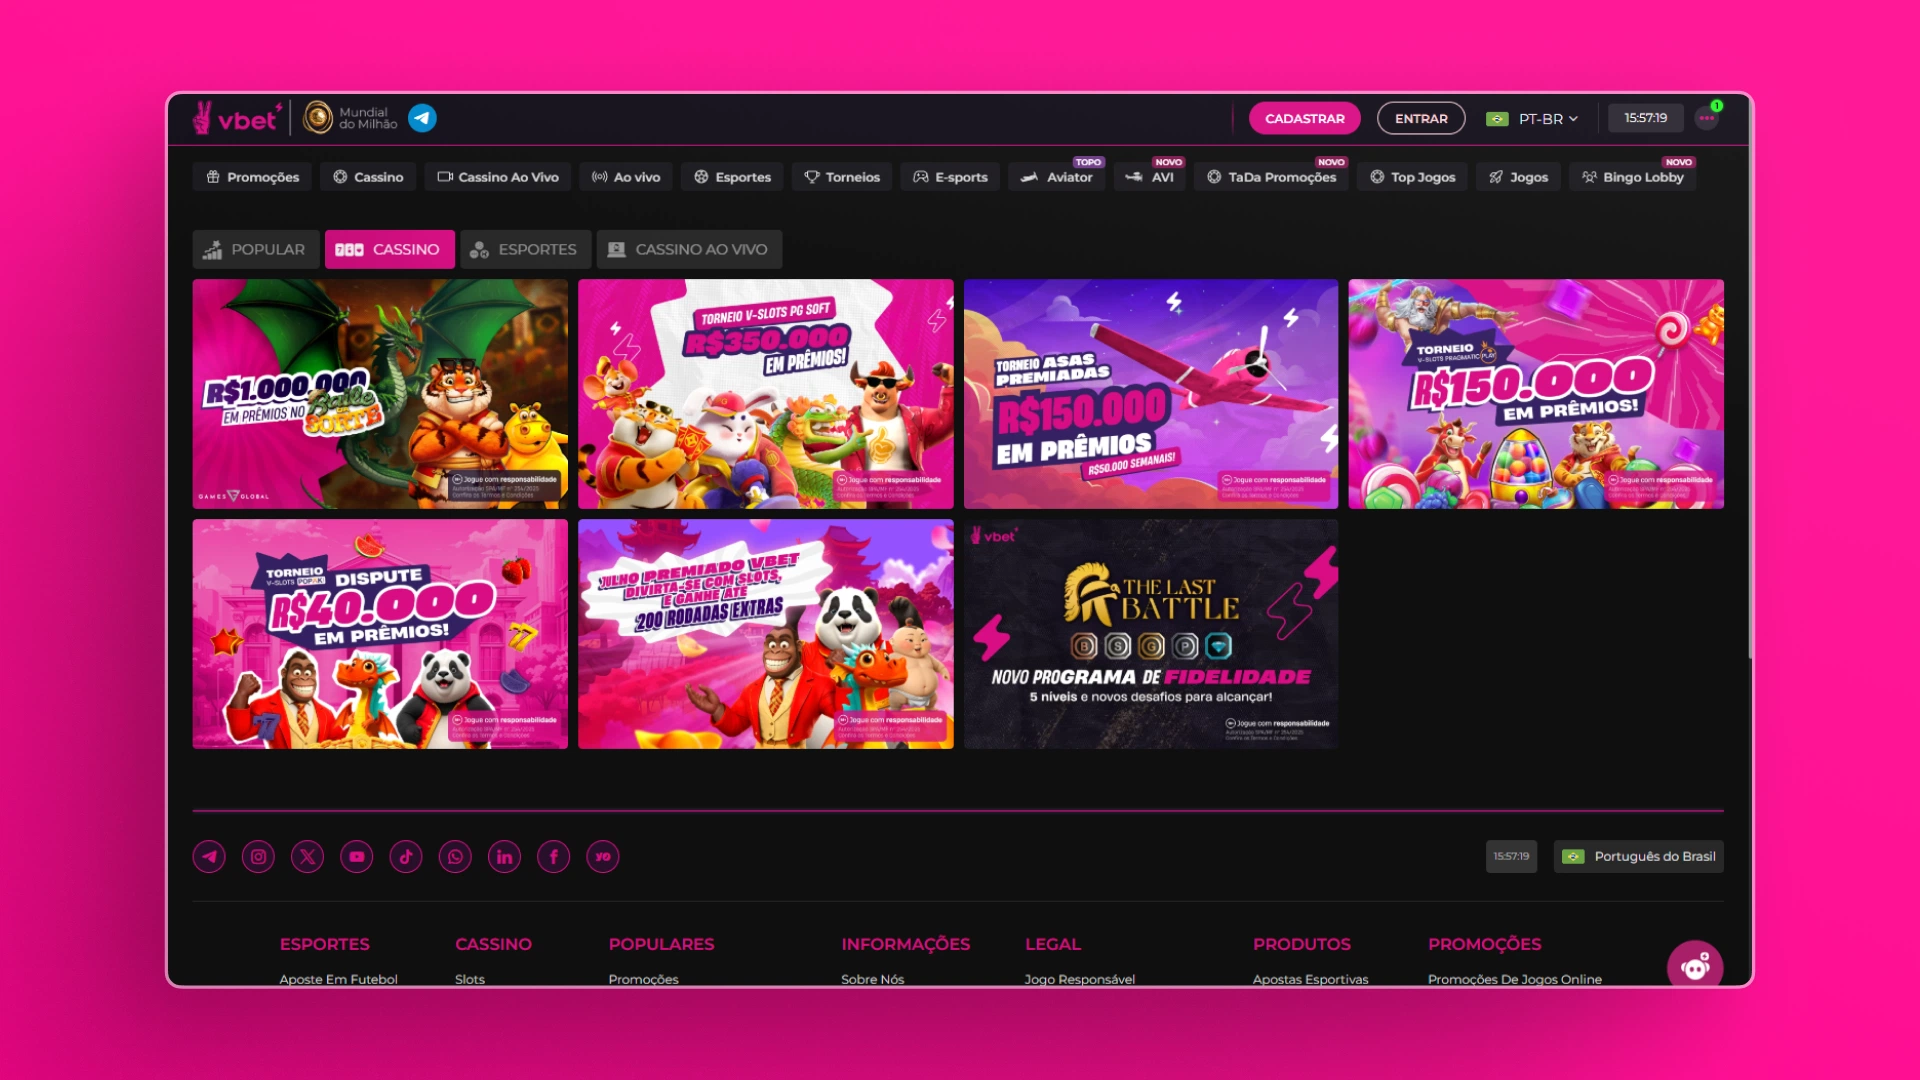Switch to the ESPORTES tab
This screenshot has height=1080, width=1920.
coord(525,249)
